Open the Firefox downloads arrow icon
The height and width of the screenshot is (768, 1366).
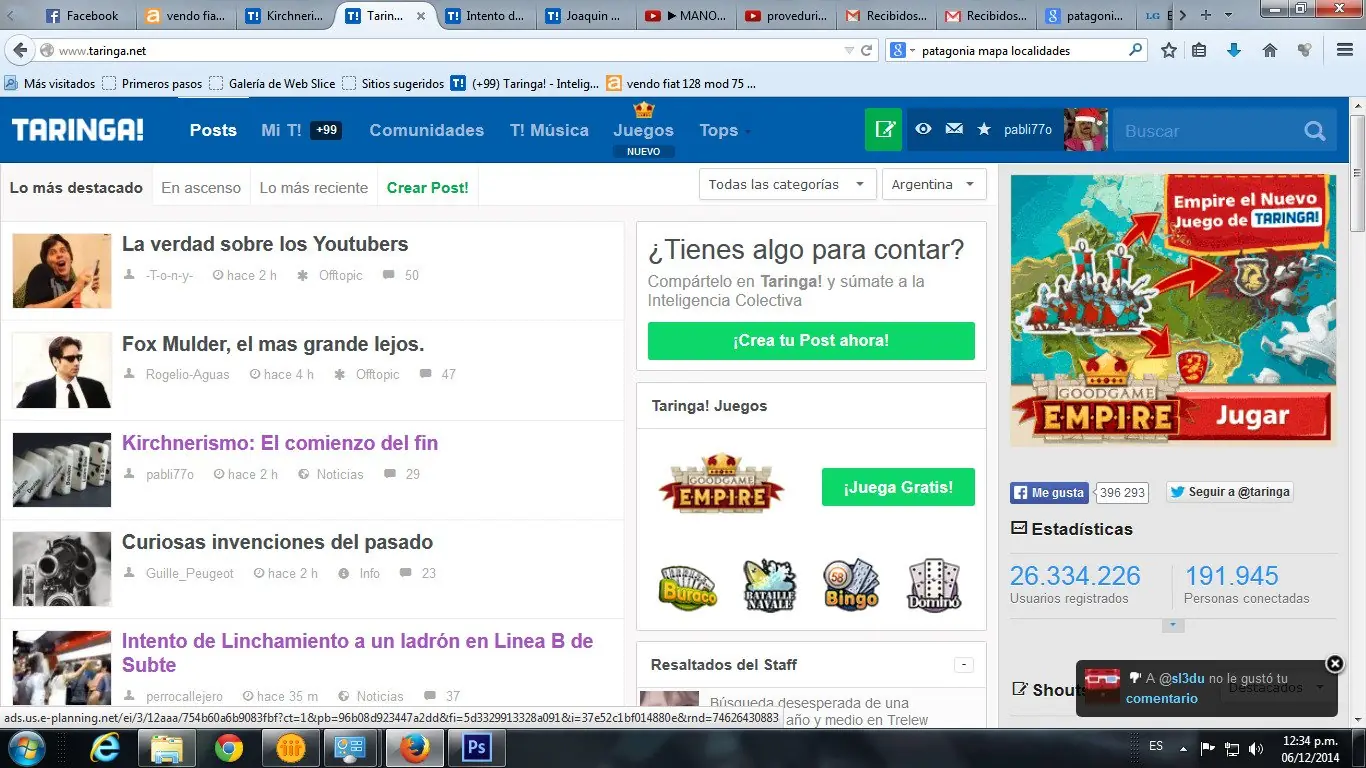coord(1234,50)
